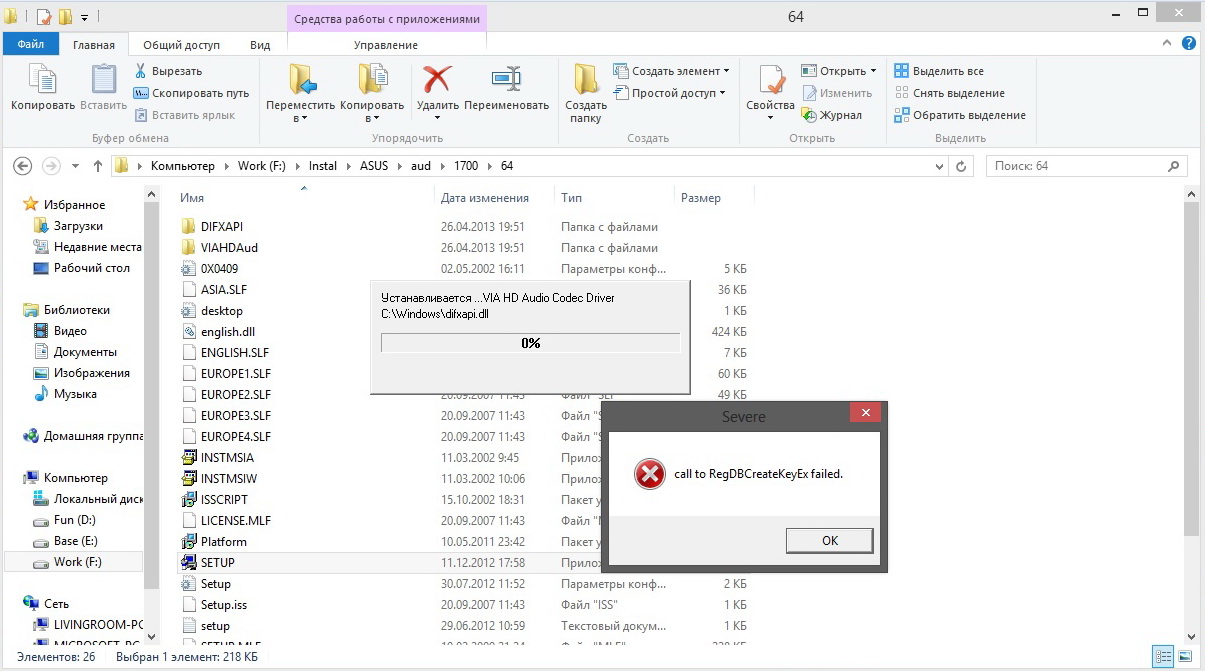Click Invert selection (Обратить выделение)
Image resolution: width=1205 pixels, height=671 pixels.
(x=959, y=115)
